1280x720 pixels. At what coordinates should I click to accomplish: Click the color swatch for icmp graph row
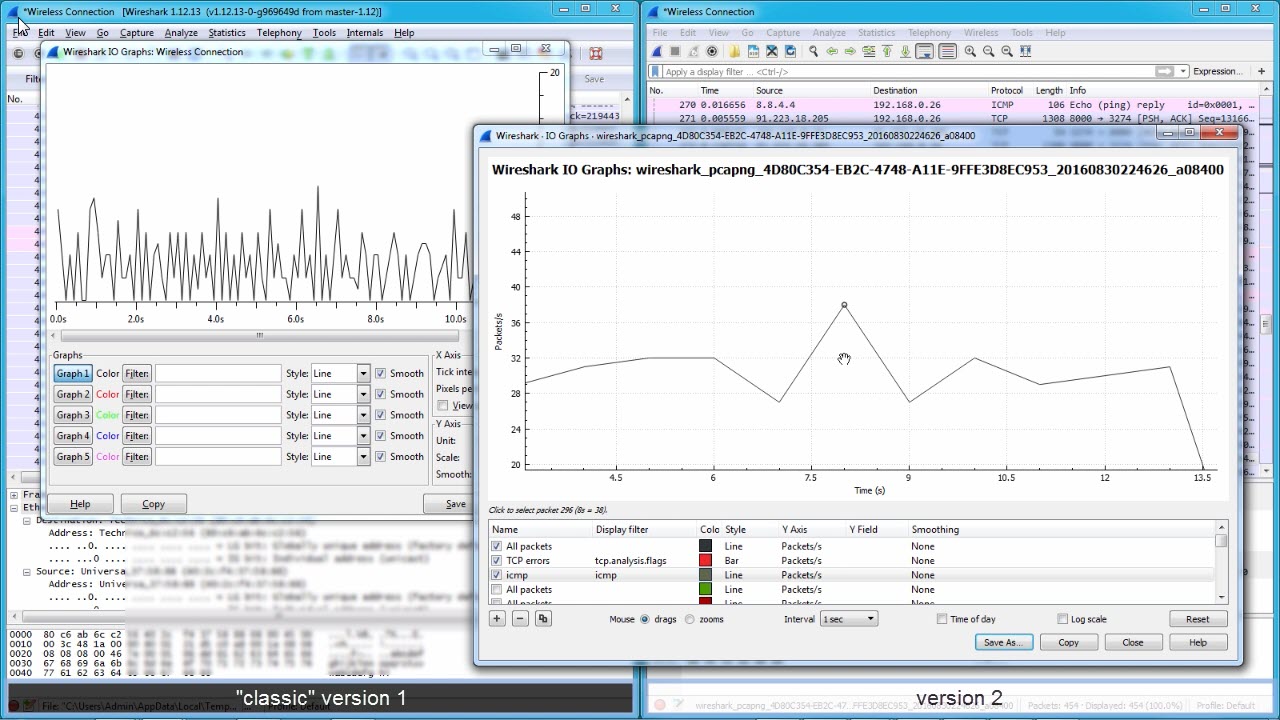[705, 575]
